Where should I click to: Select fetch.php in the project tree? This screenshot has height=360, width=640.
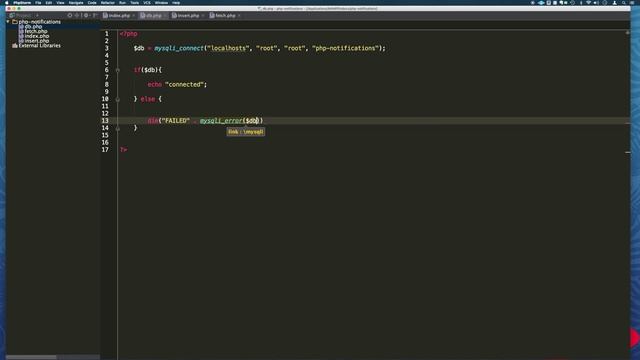coord(36,31)
